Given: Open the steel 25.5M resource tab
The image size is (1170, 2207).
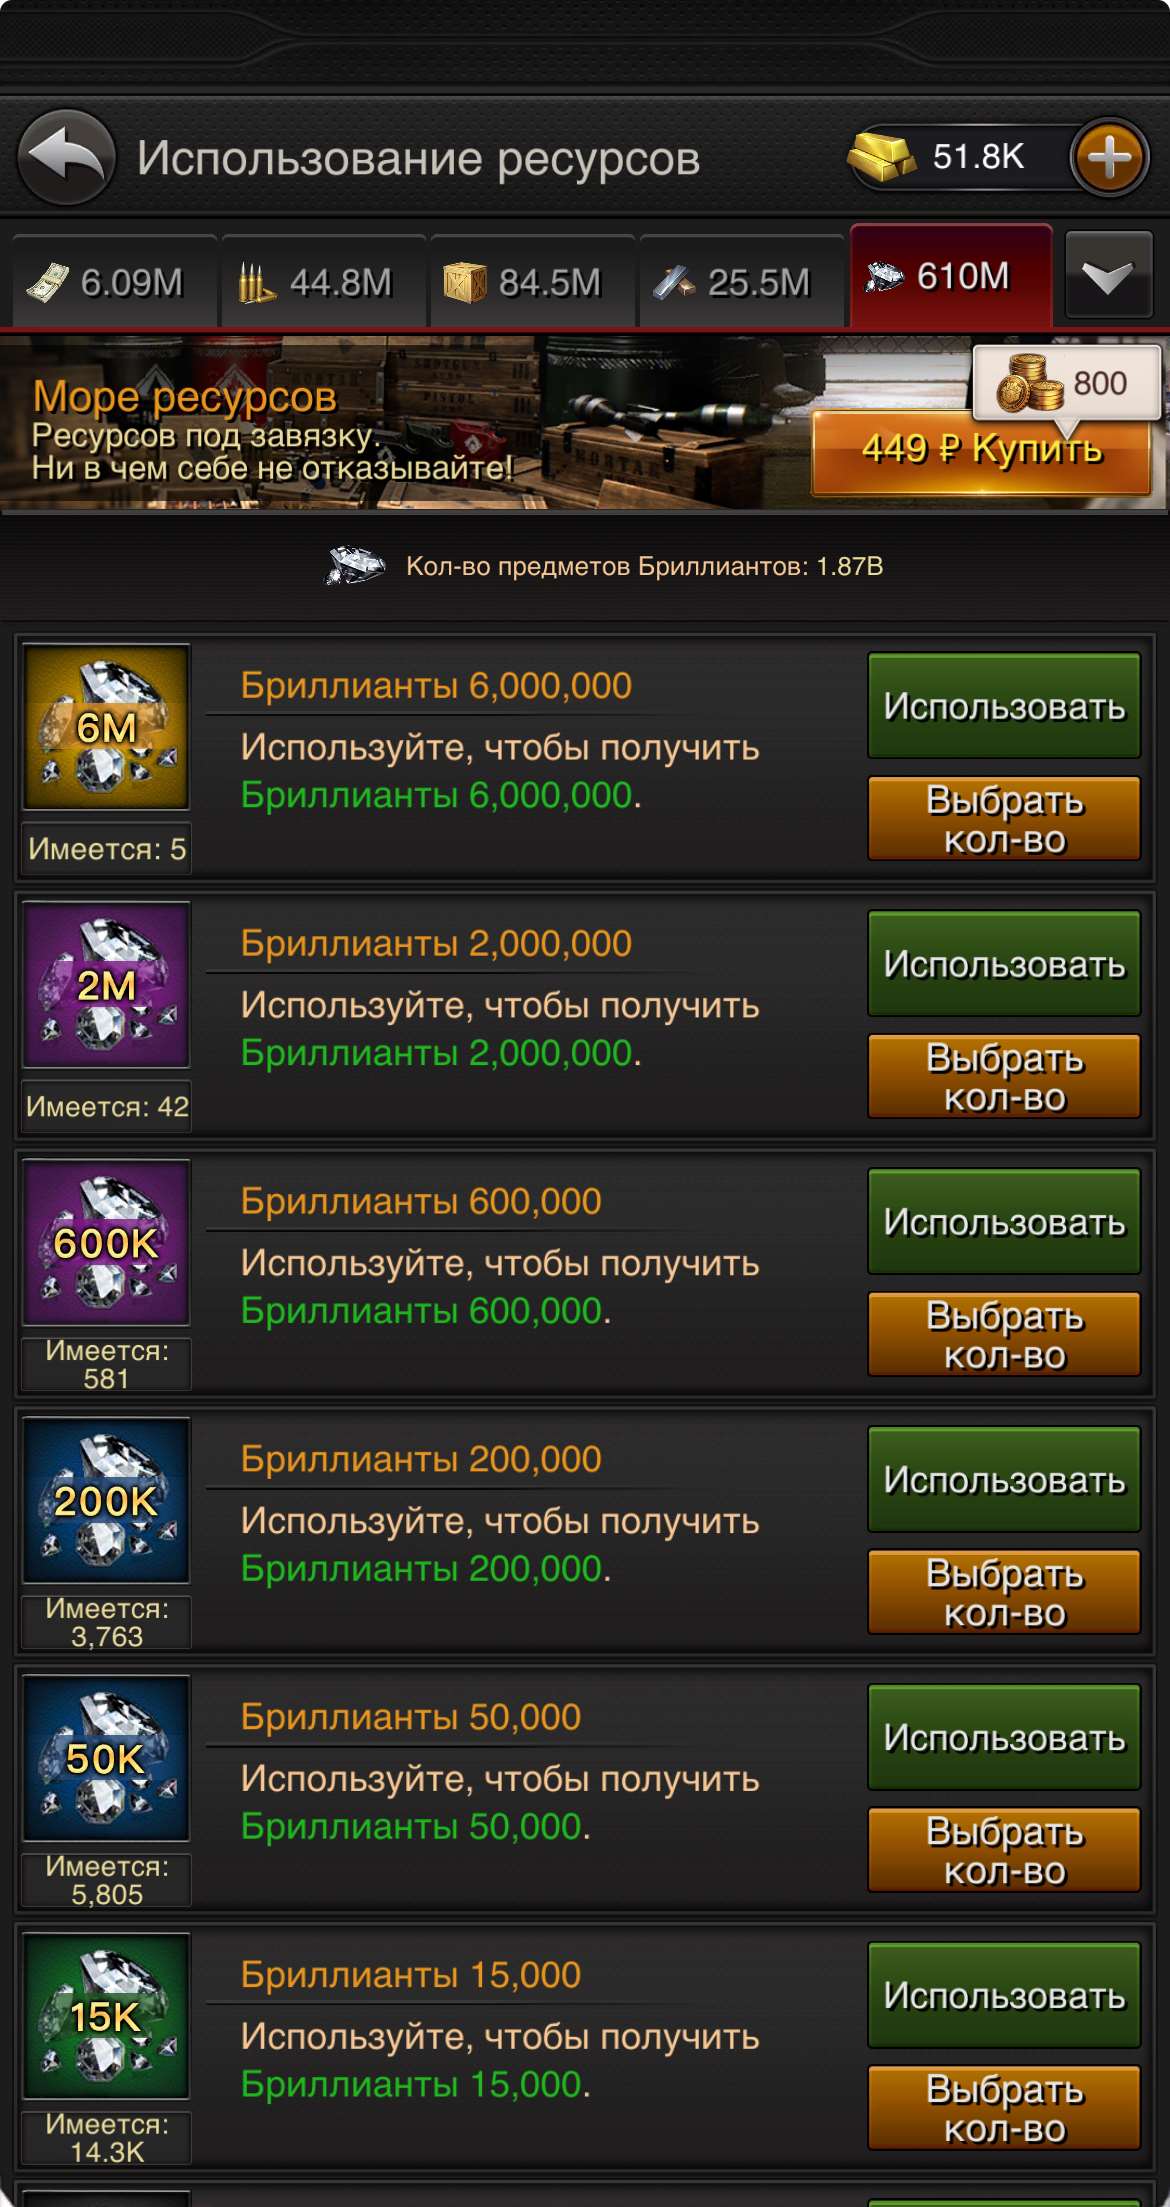Looking at the screenshot, I should tap(740, 283).
